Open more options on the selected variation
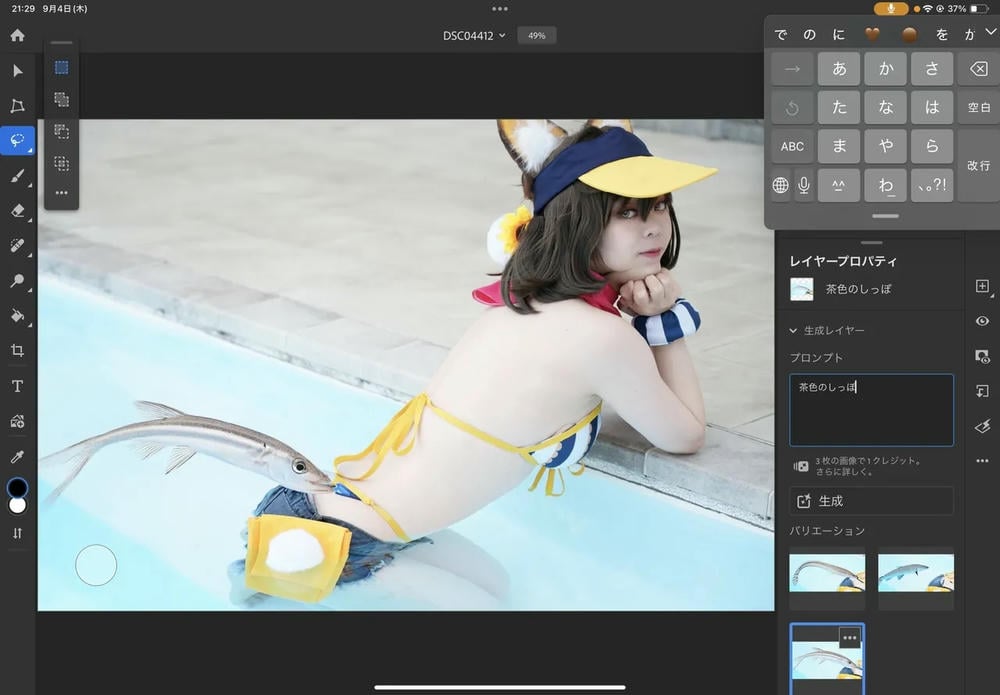 pyautogui.click(x=850, y=637)
